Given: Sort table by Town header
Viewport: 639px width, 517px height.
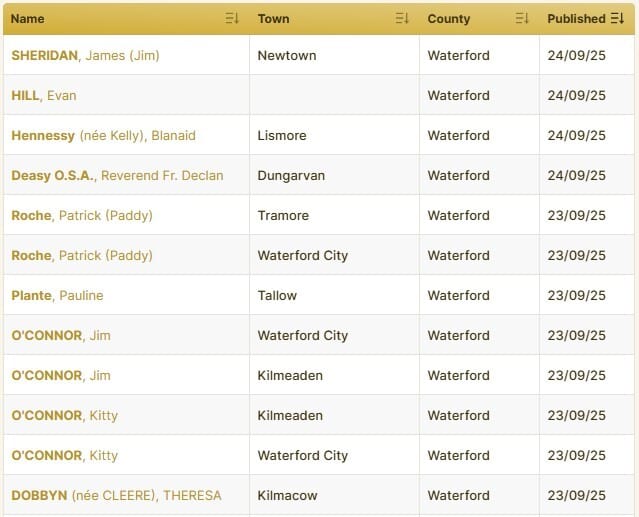Looking at the screenshot, I should (x=273, y=19).
